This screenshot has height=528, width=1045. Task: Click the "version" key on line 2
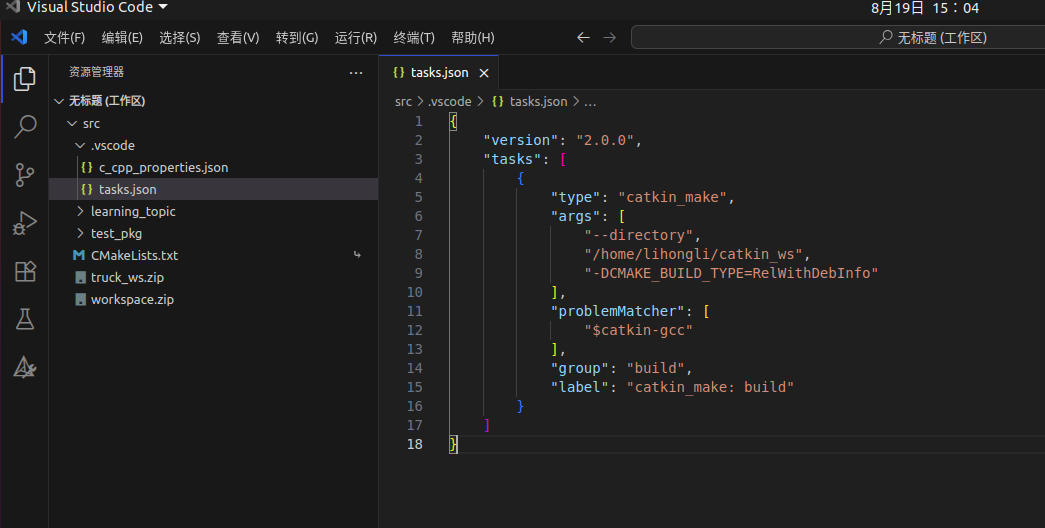521,140
